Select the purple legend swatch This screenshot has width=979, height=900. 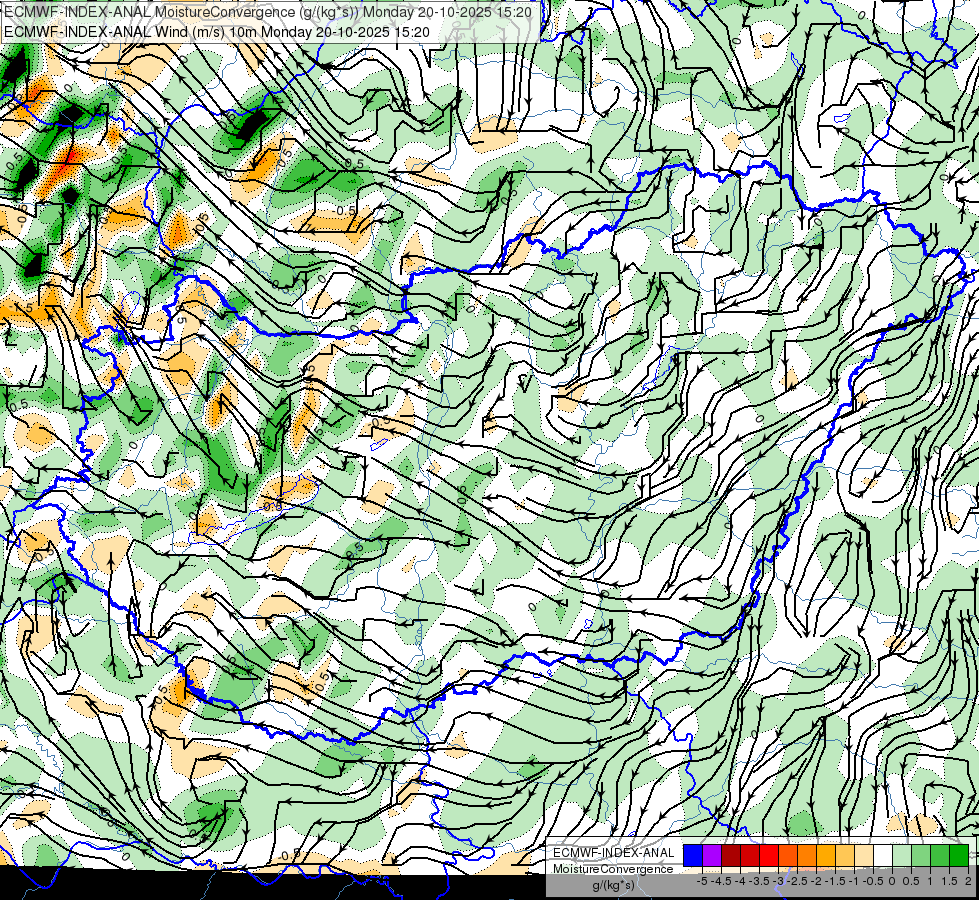pos(712,856)
